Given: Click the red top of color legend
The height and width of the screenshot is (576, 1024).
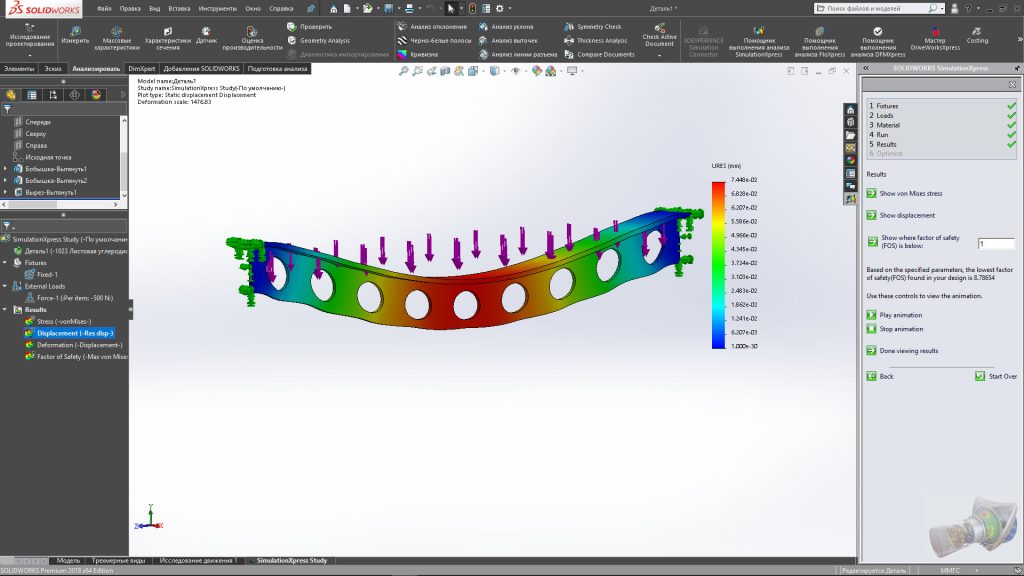Looking at the screenshot, I should 717,186.
